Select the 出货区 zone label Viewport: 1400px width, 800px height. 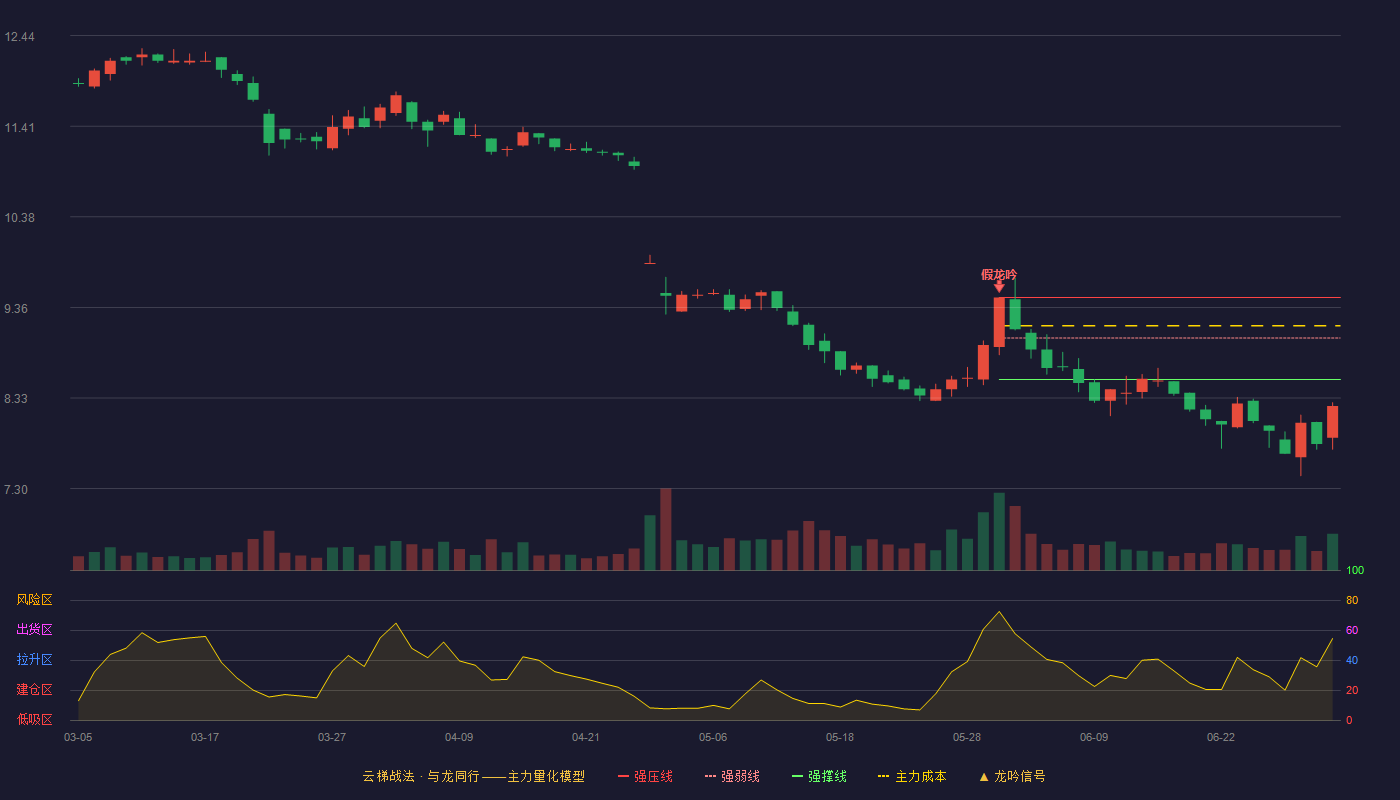[34, 630]
